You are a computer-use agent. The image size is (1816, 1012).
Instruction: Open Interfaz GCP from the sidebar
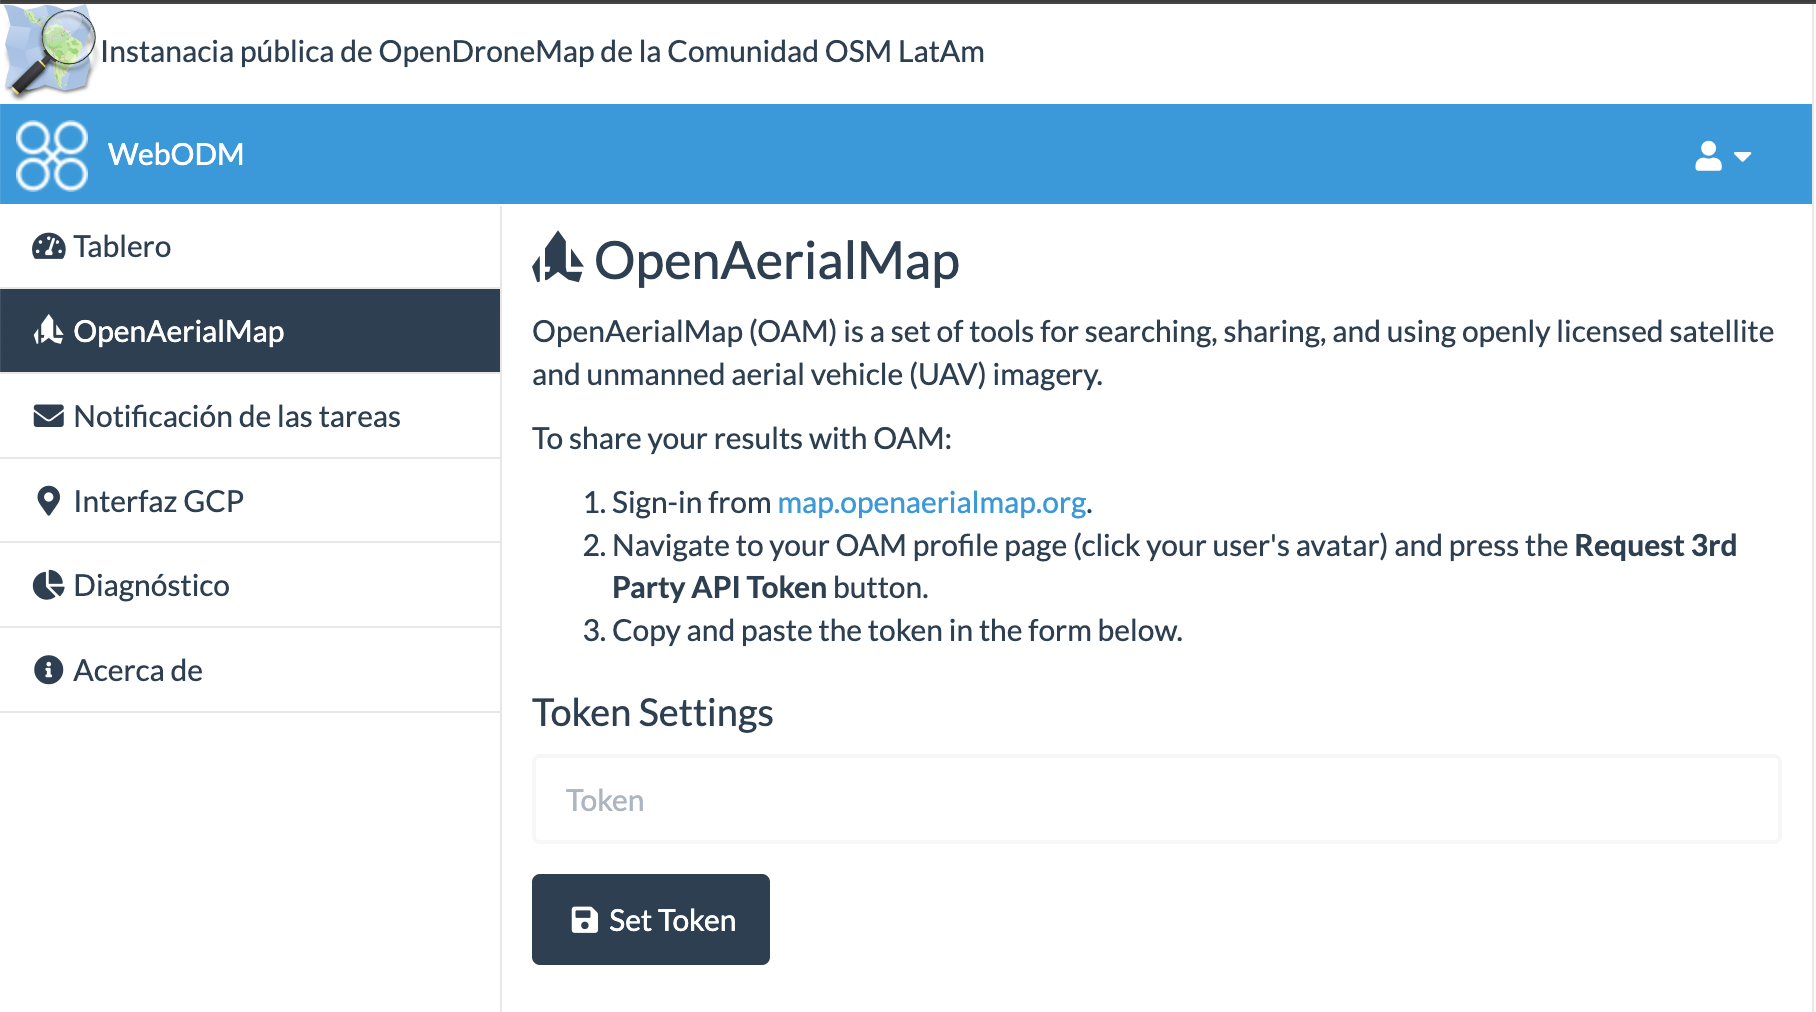click(250, 501)
